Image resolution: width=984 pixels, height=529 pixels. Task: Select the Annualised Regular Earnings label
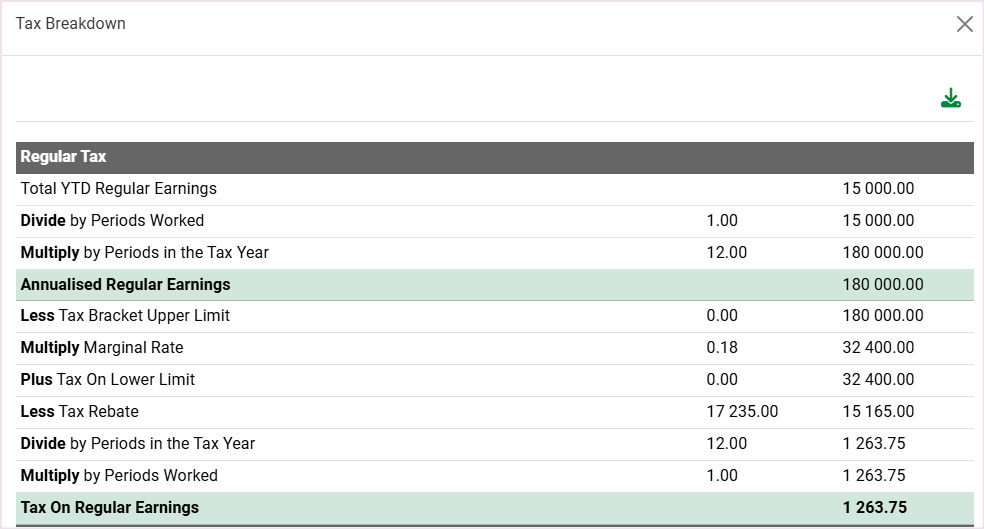[126, 284]
